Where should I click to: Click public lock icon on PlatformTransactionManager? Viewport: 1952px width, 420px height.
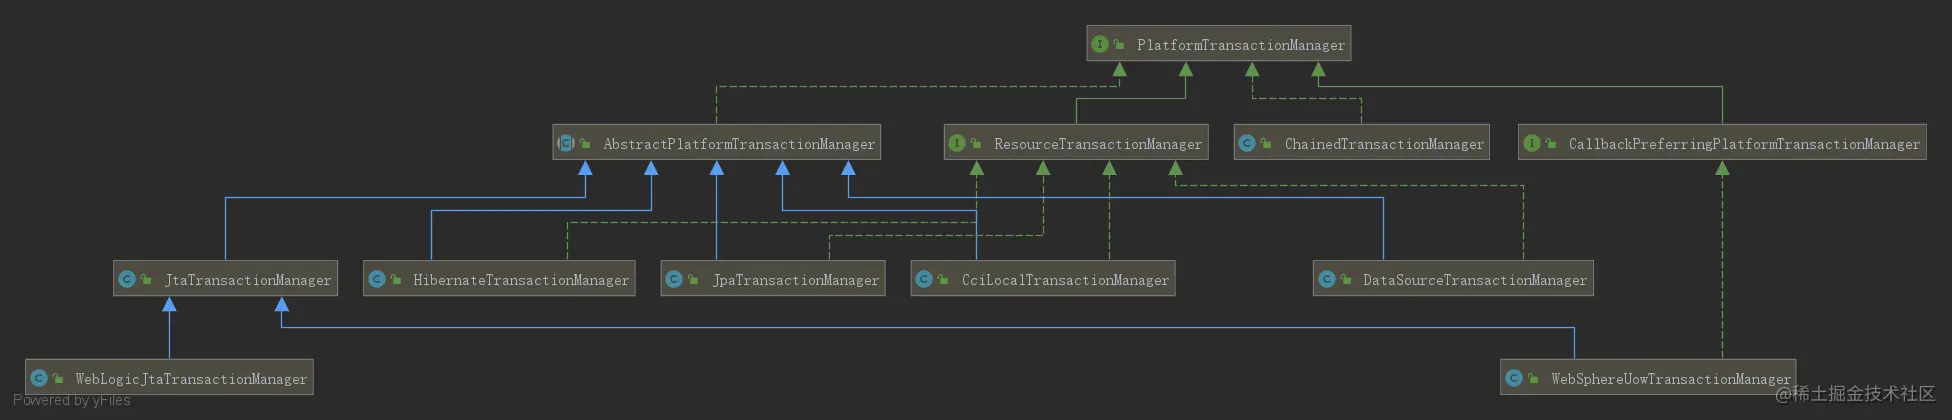tap(1119, 45)
